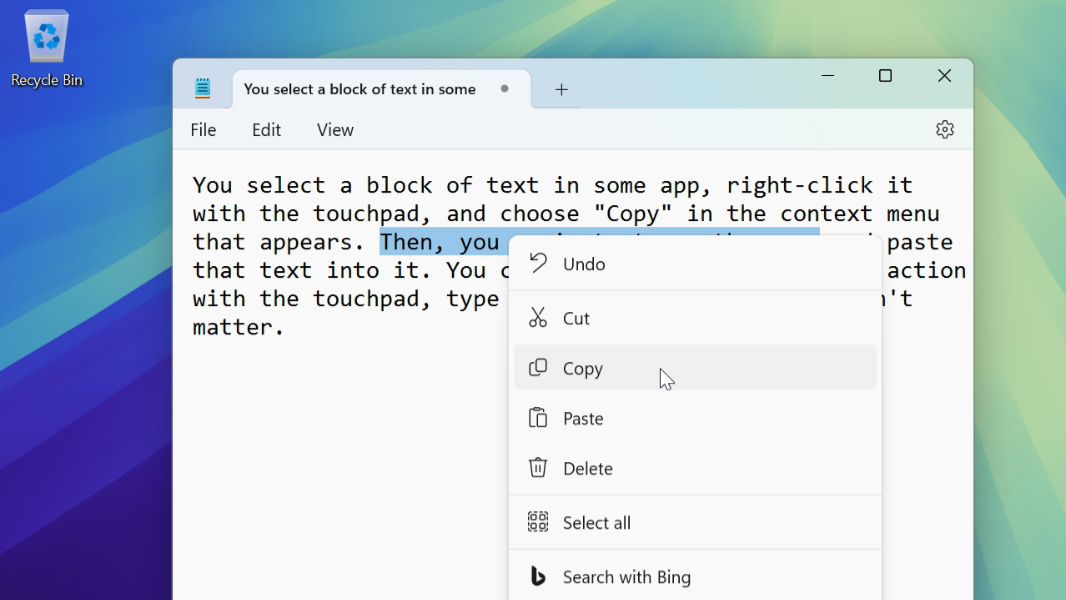
Task: Click the Bing logo beside Search with Bing
Action: coord(538,576)
